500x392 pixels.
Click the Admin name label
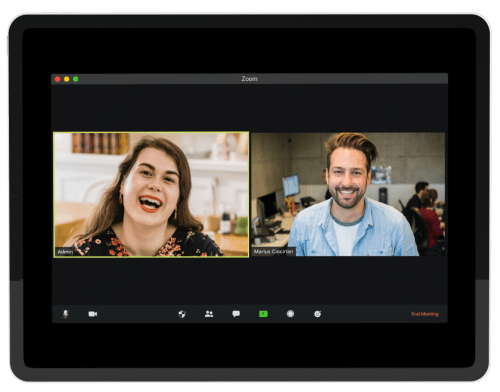(x=65, y=252)
